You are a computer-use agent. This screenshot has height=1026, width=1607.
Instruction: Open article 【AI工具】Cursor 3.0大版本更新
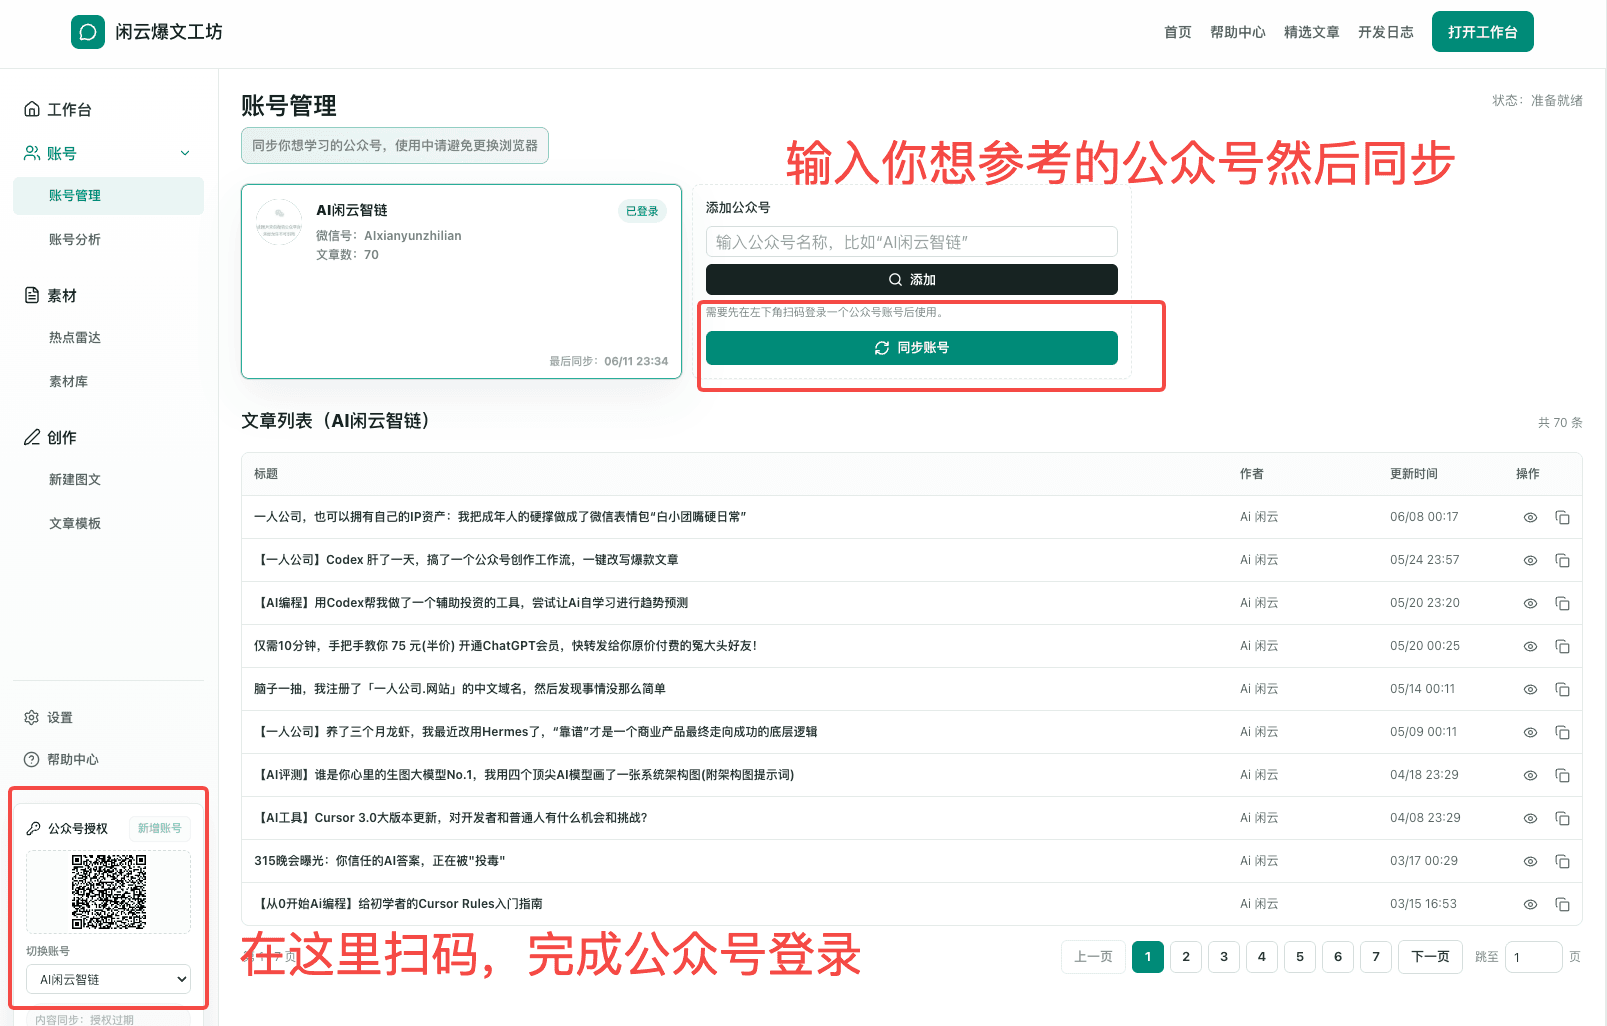[x=453, y=818]
